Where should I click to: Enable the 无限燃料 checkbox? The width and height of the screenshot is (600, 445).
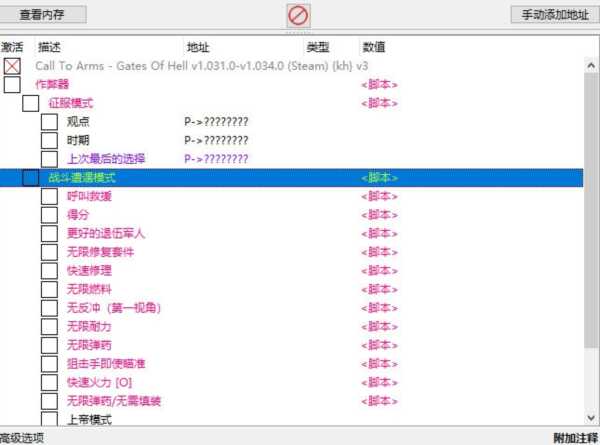click(x=49, y=289)
